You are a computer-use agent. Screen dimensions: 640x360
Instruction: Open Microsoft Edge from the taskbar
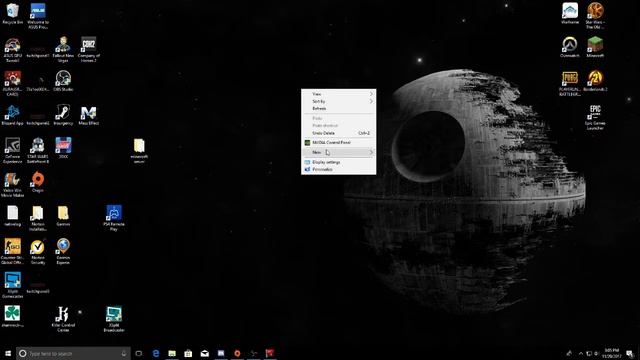(156, 353)
